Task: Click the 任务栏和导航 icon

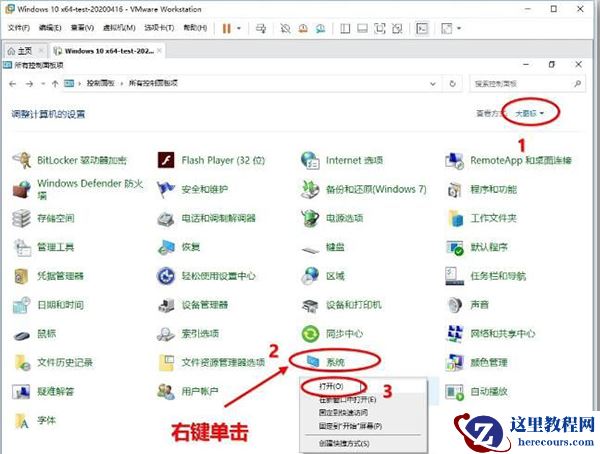Action: (454, 276)
